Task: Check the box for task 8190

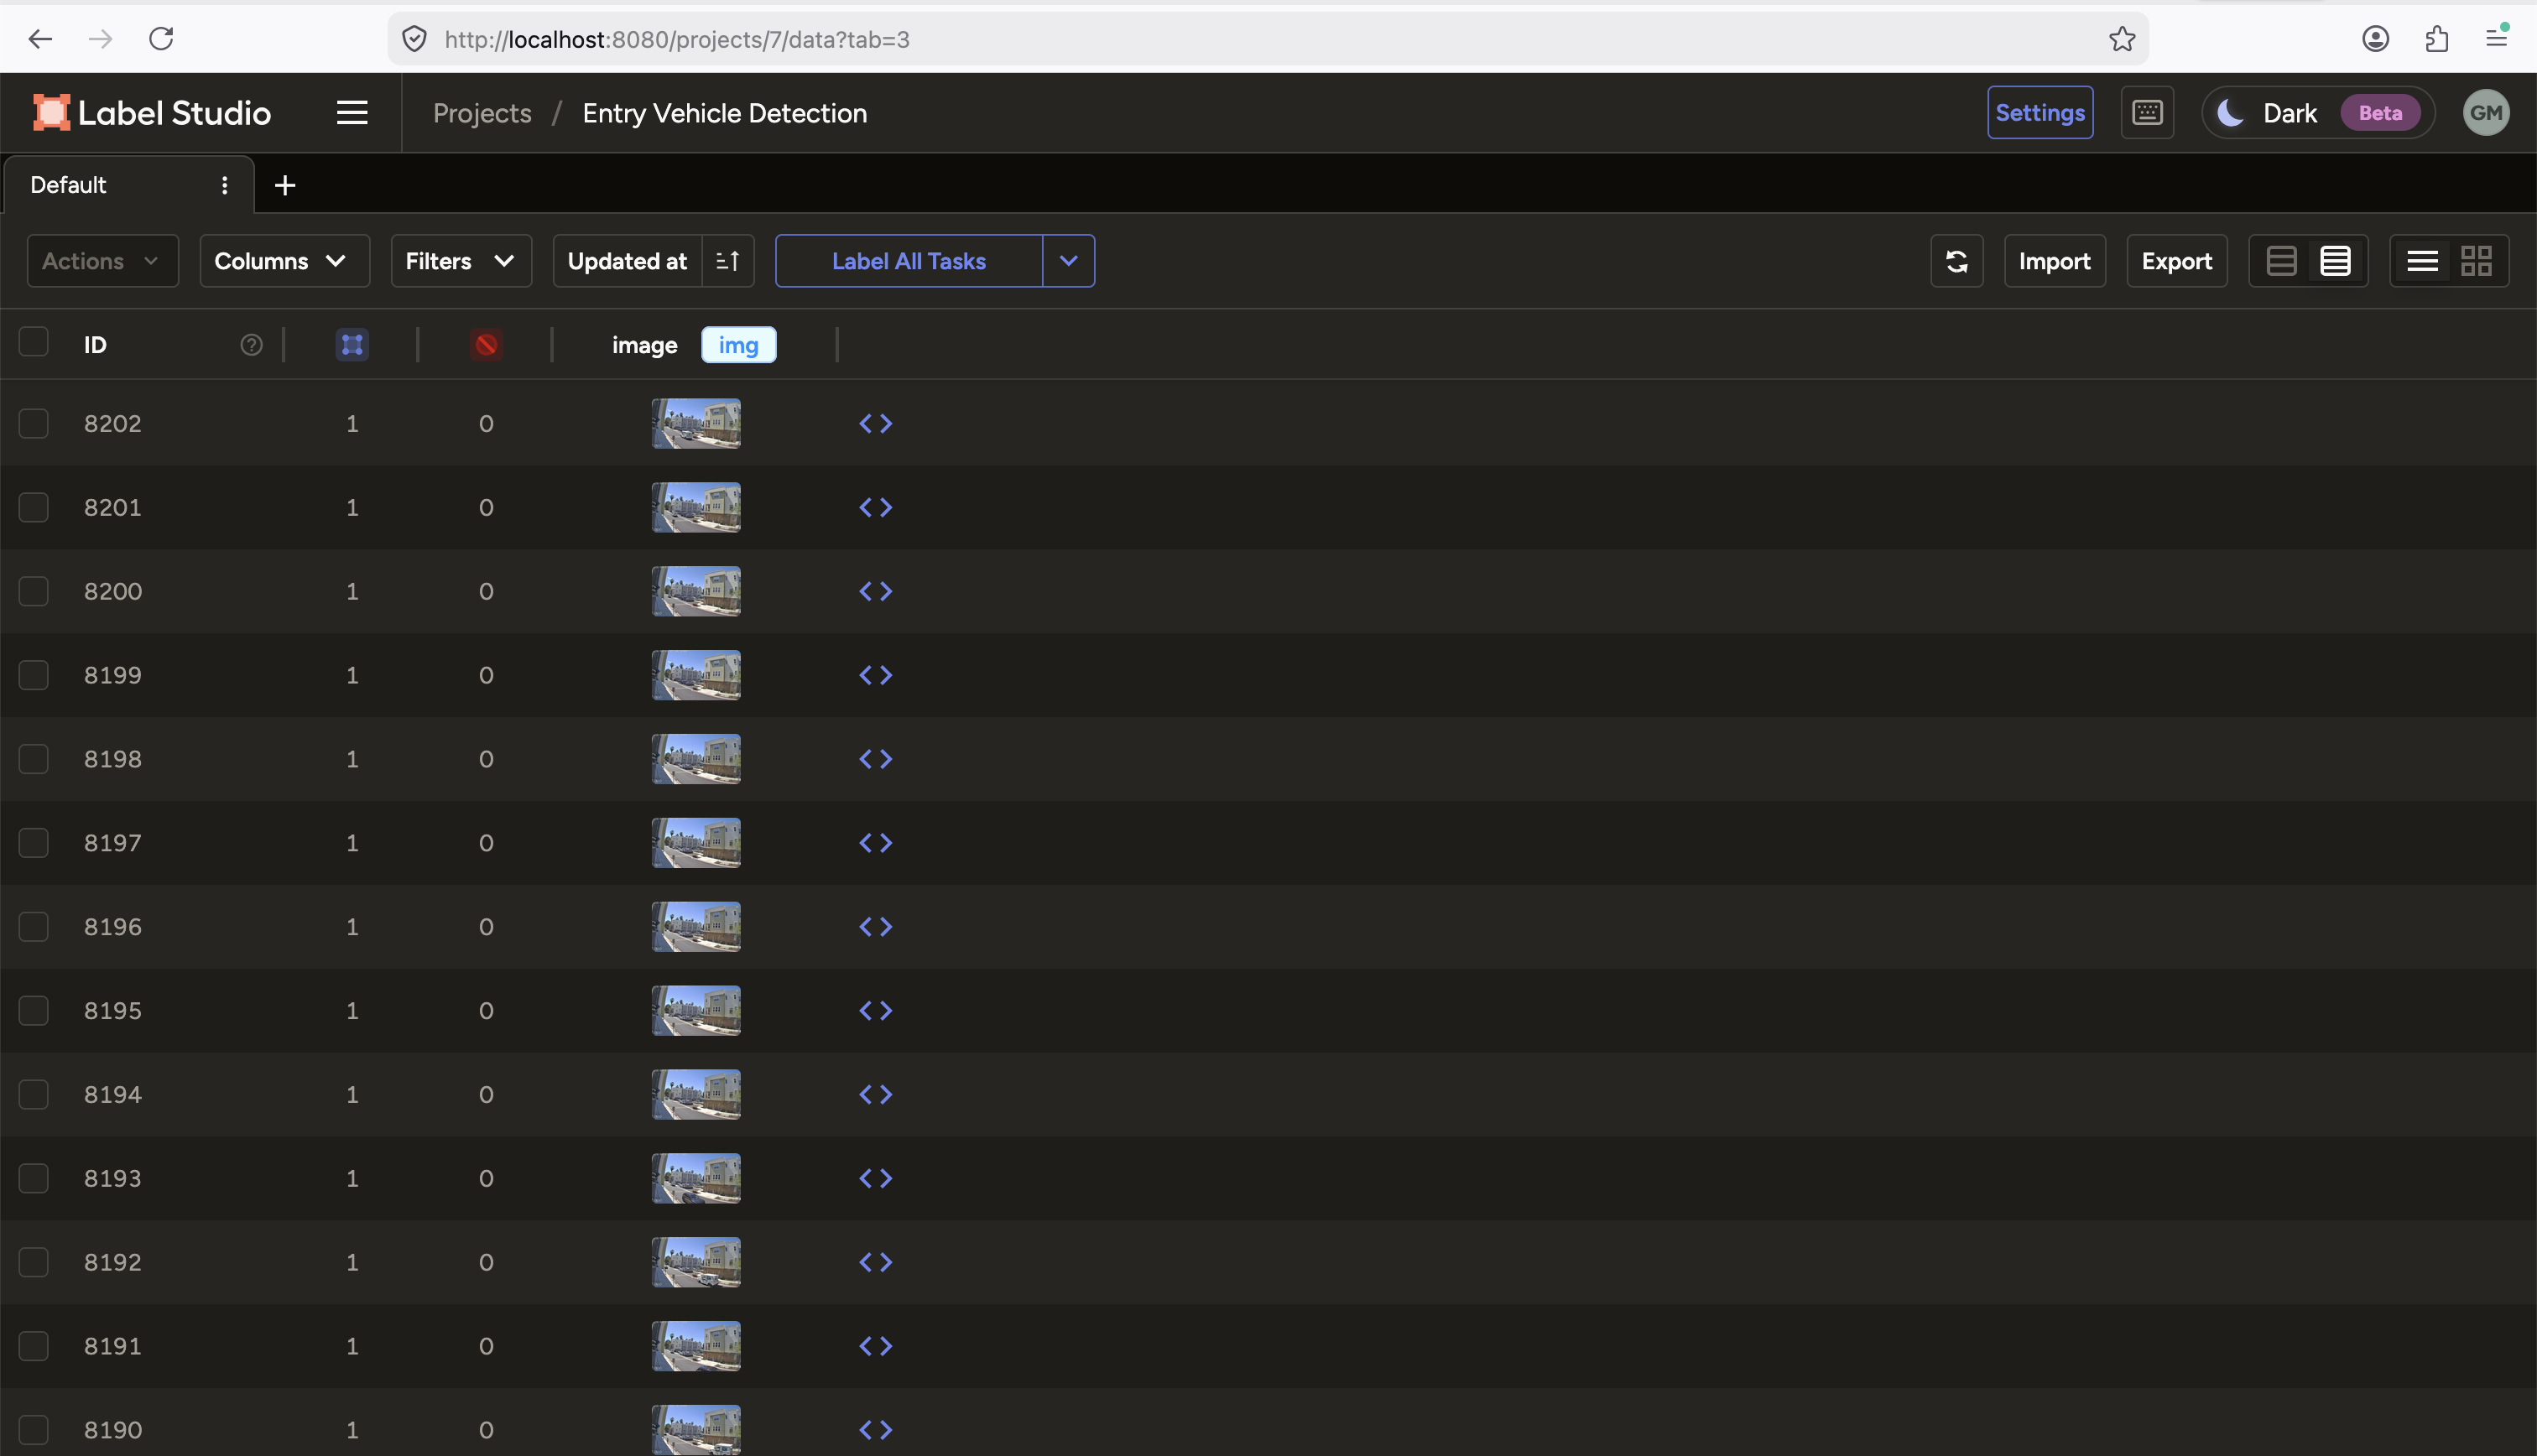Action: tap(34, 1430)
